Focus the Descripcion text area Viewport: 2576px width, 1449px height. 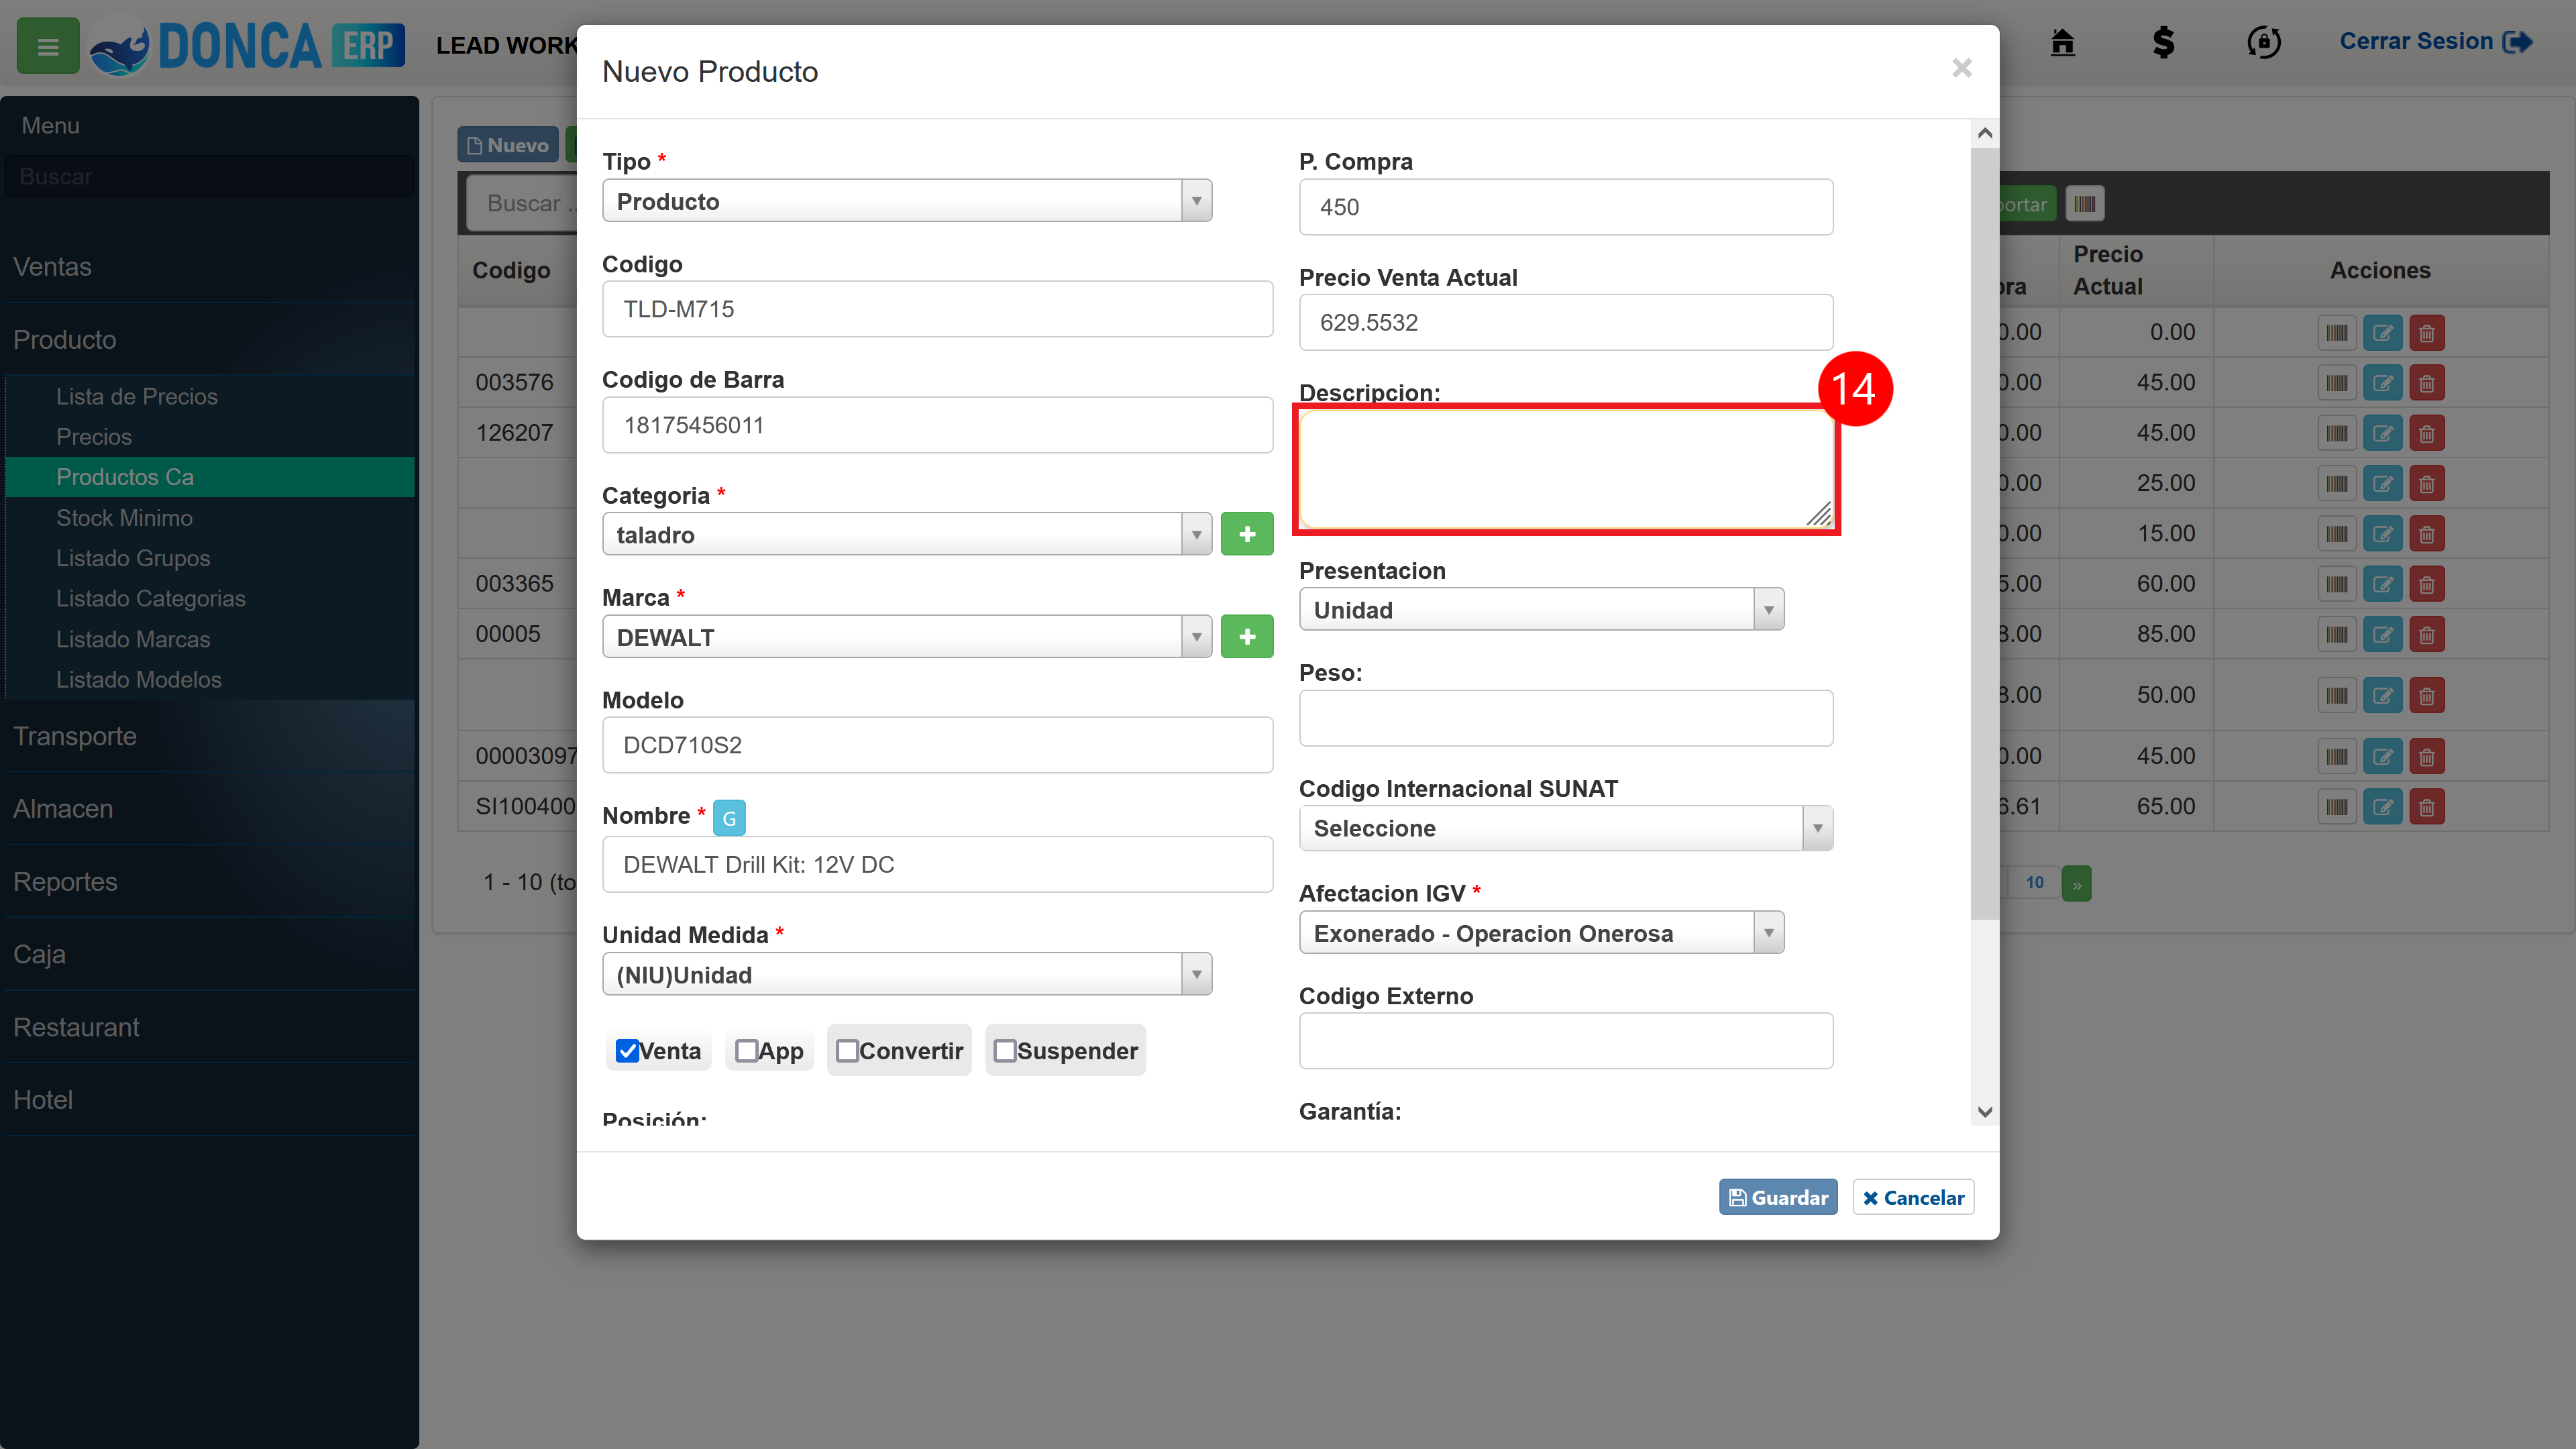pyautogui.click(x=1565, y=469)
